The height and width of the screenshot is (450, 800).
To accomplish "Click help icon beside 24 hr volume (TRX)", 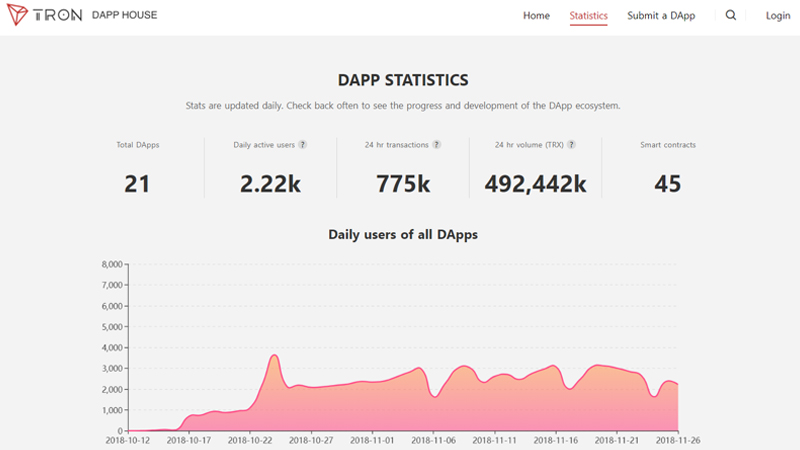I will click(571, 145).
